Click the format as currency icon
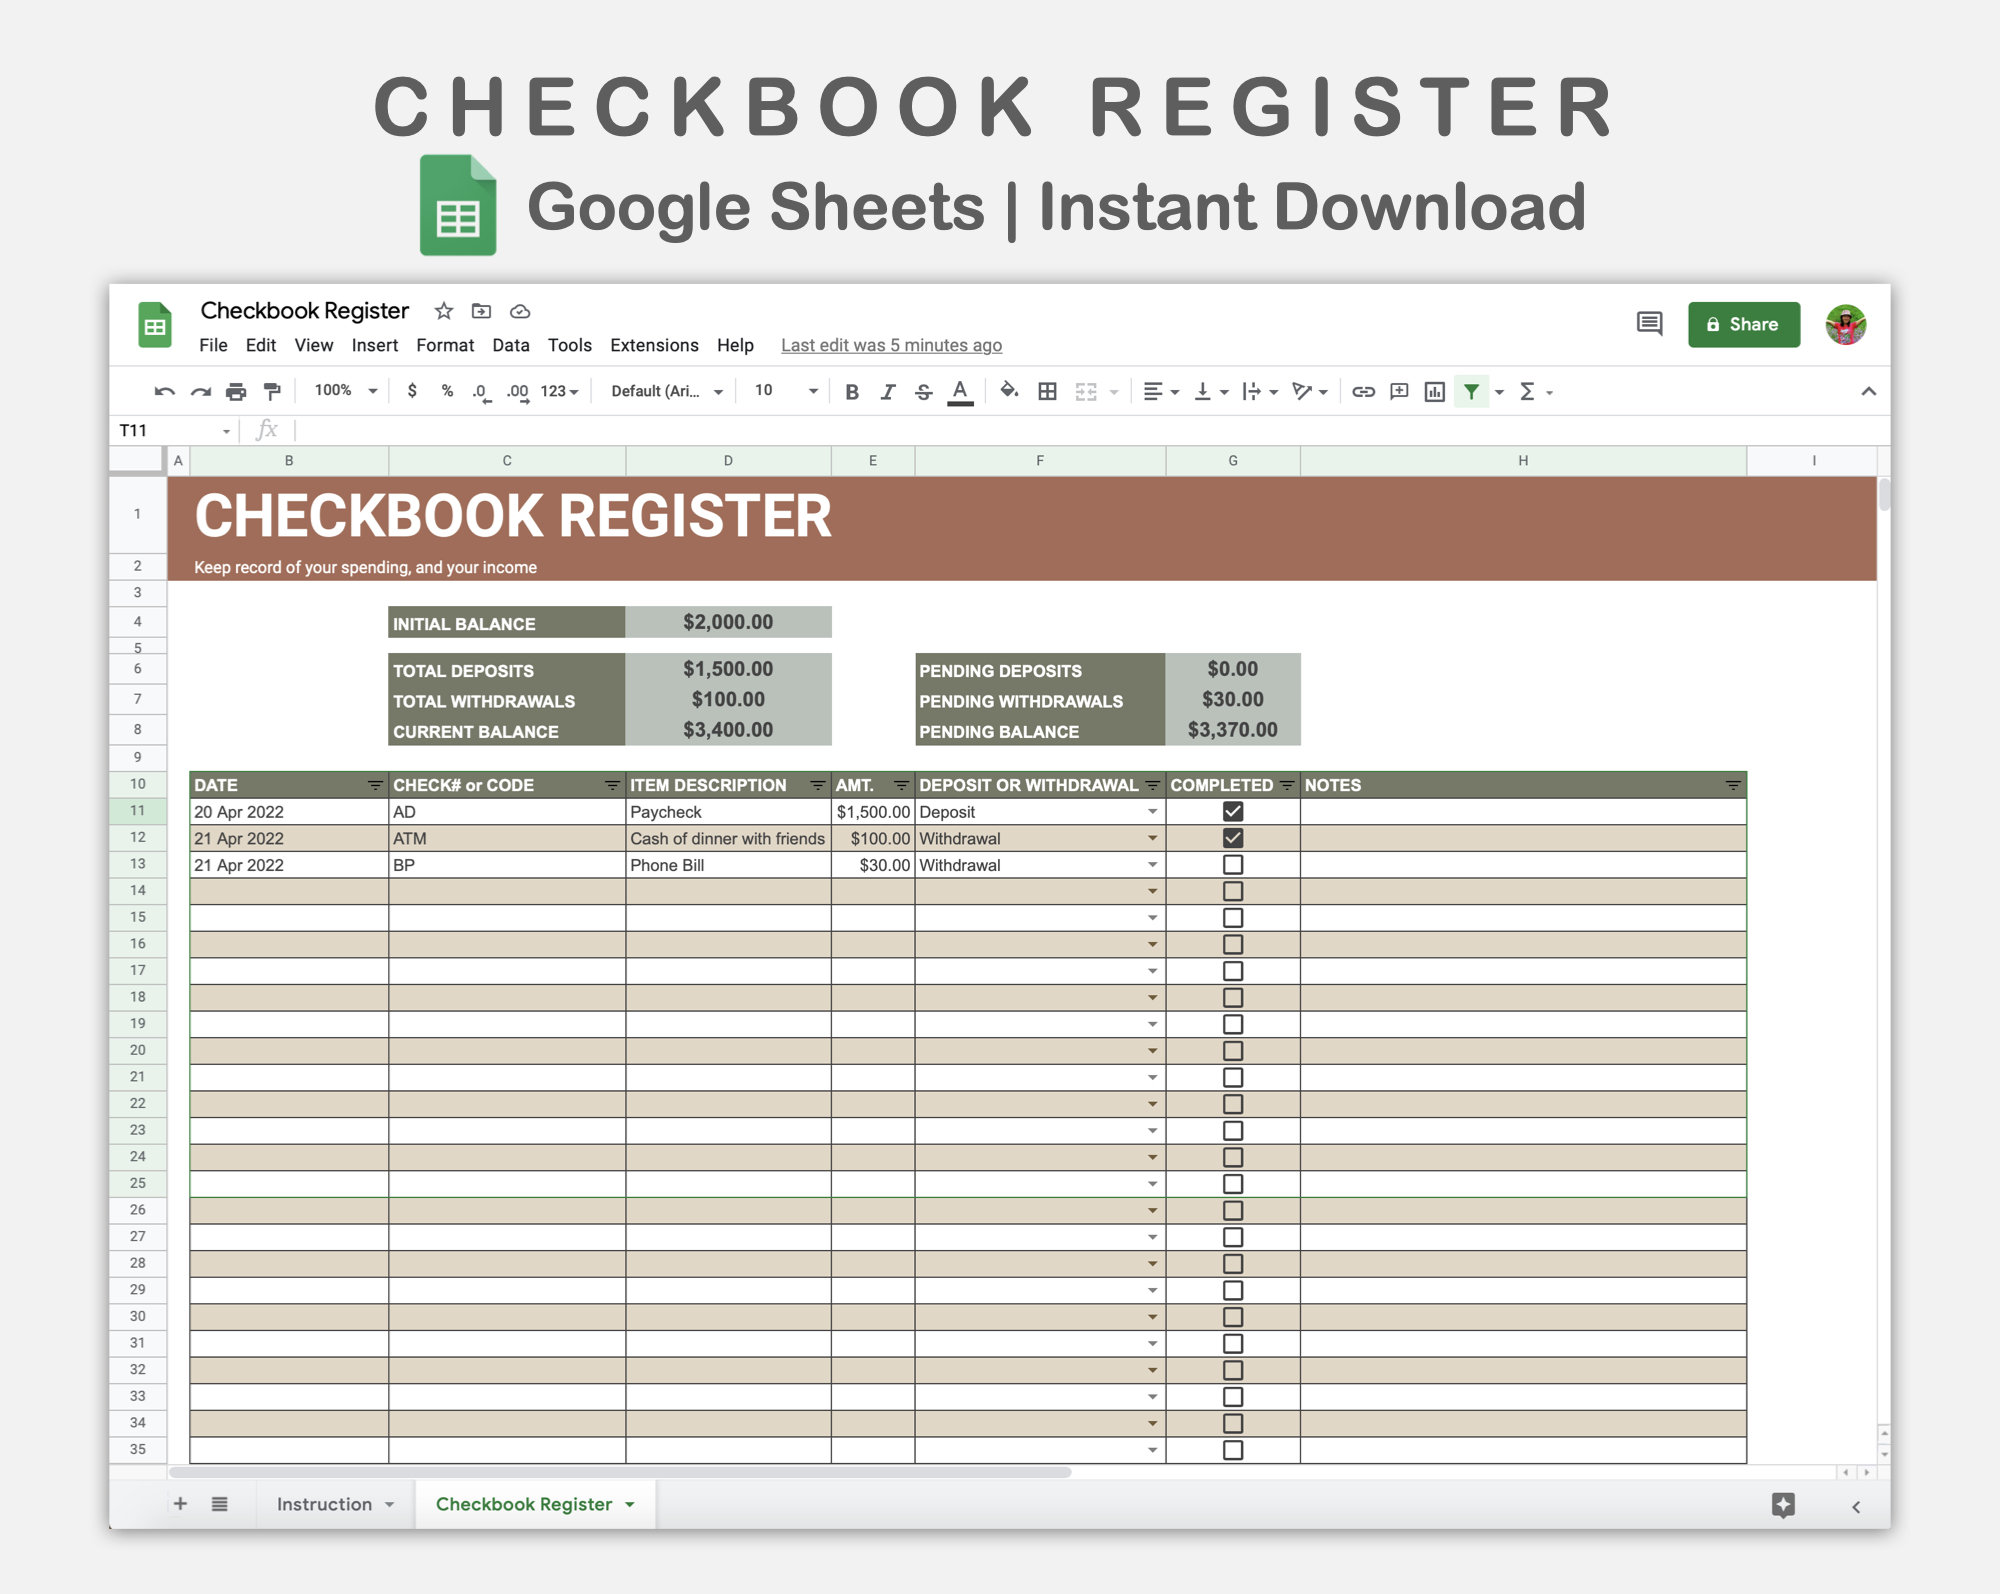Viewport: 2000px width, 1594px height. point(413,392)
